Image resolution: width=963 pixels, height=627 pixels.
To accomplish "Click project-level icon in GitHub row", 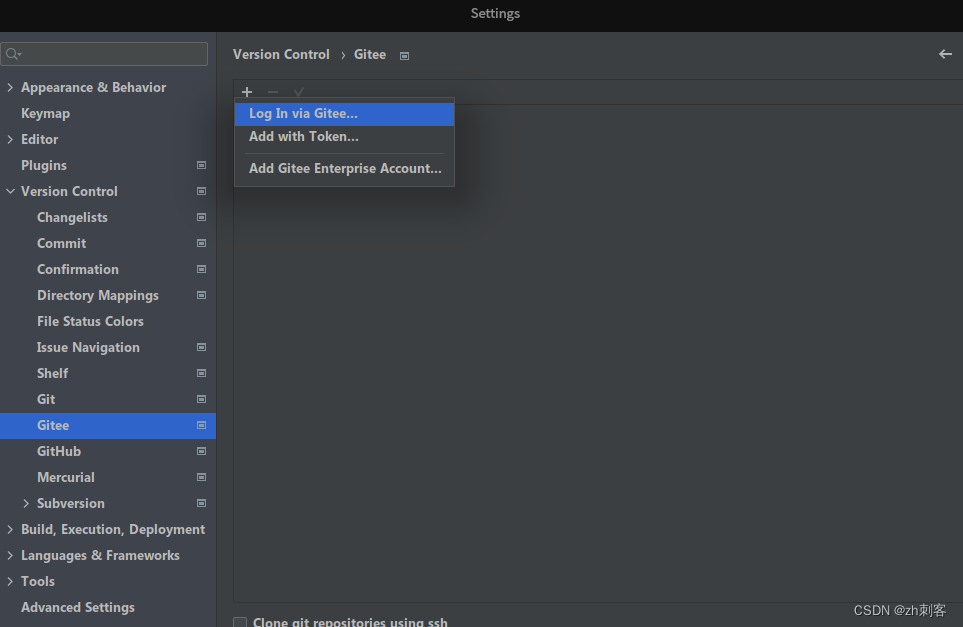I will 201,451.
